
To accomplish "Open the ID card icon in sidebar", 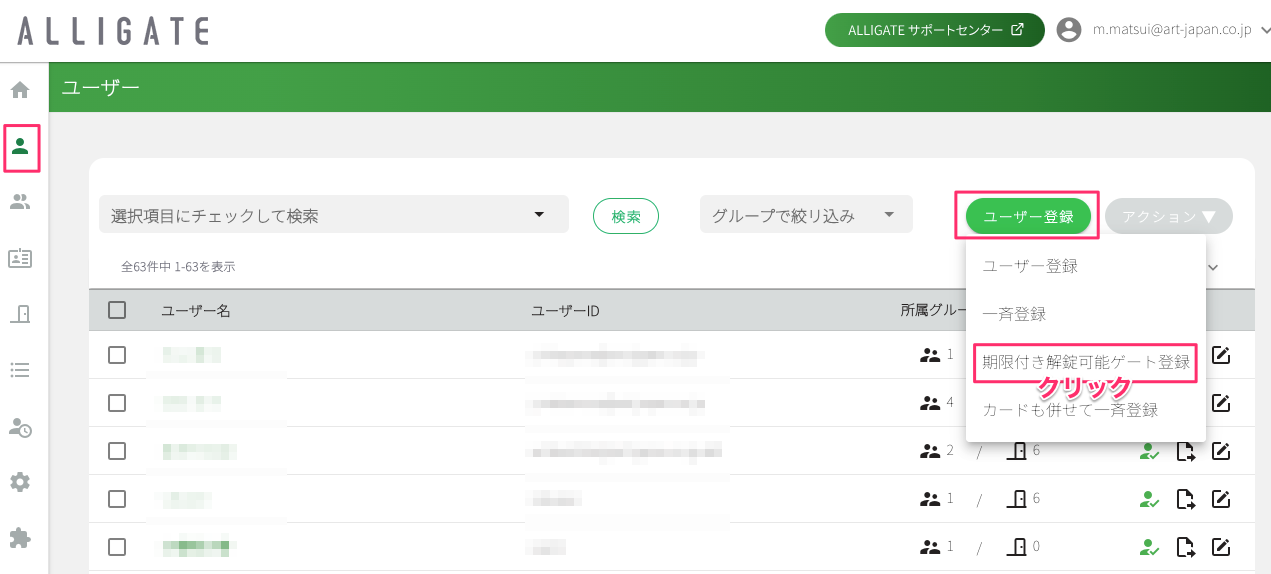I will point(20,258).
